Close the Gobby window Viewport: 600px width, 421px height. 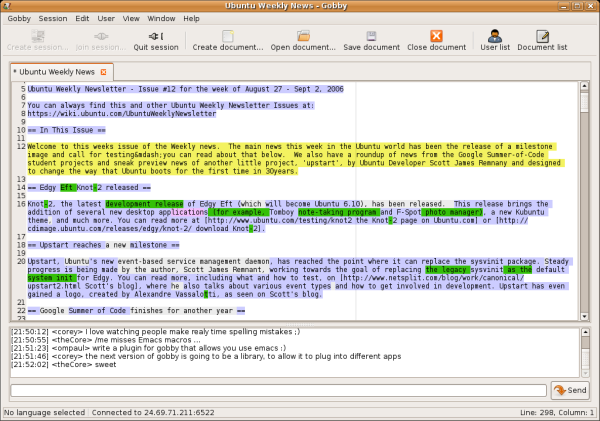(x=591, y=6)
